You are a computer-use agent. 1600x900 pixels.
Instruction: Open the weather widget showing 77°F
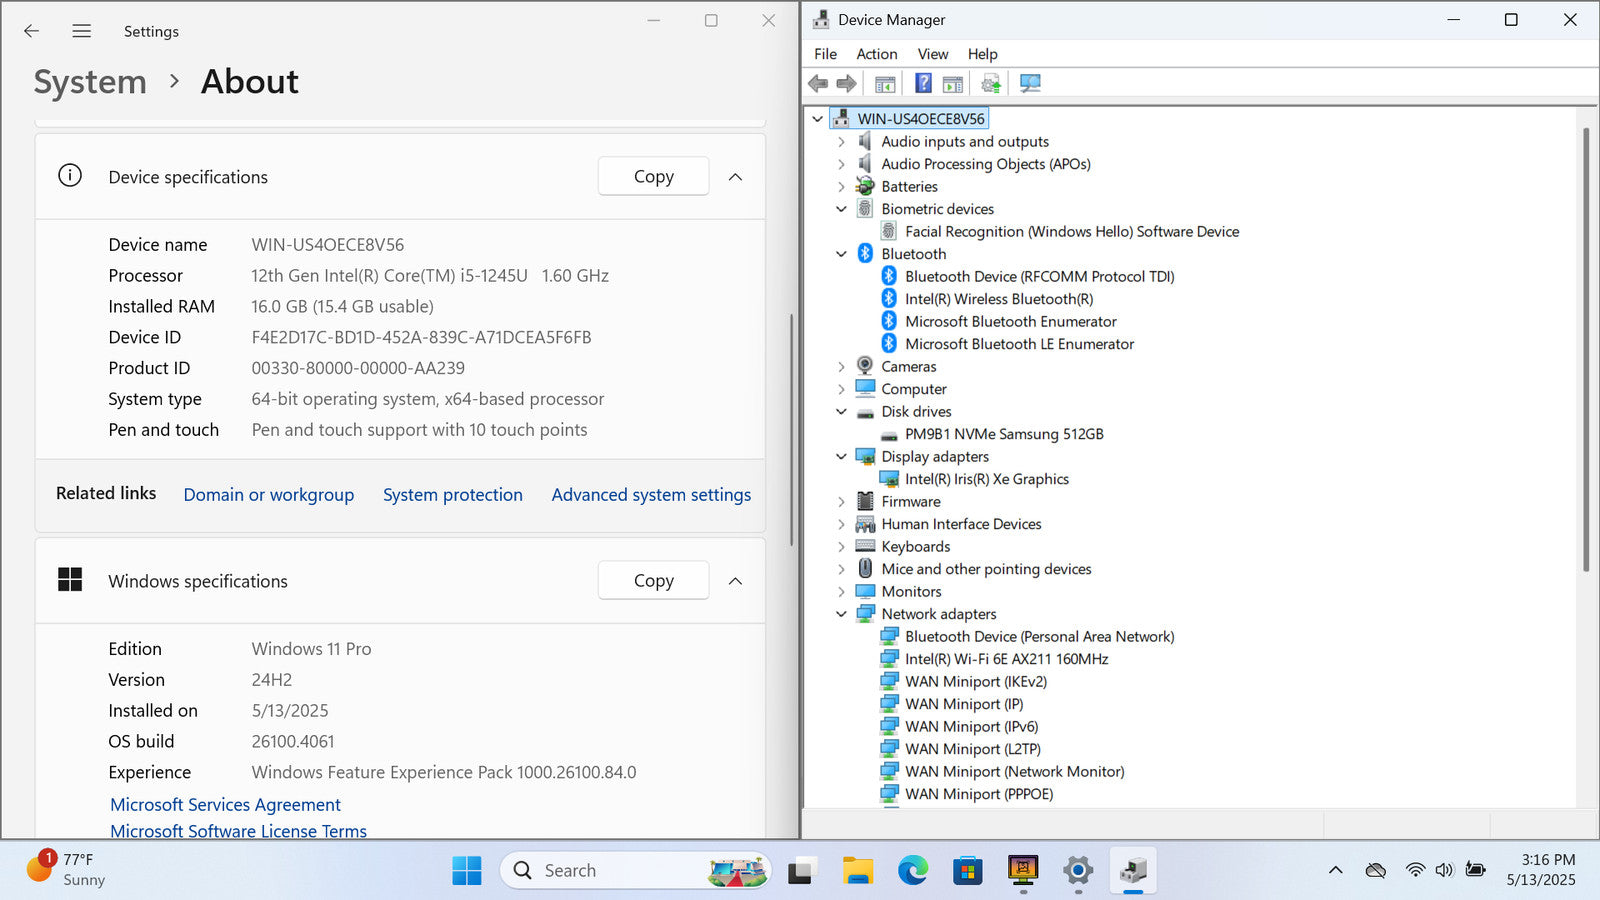(66, 869)
